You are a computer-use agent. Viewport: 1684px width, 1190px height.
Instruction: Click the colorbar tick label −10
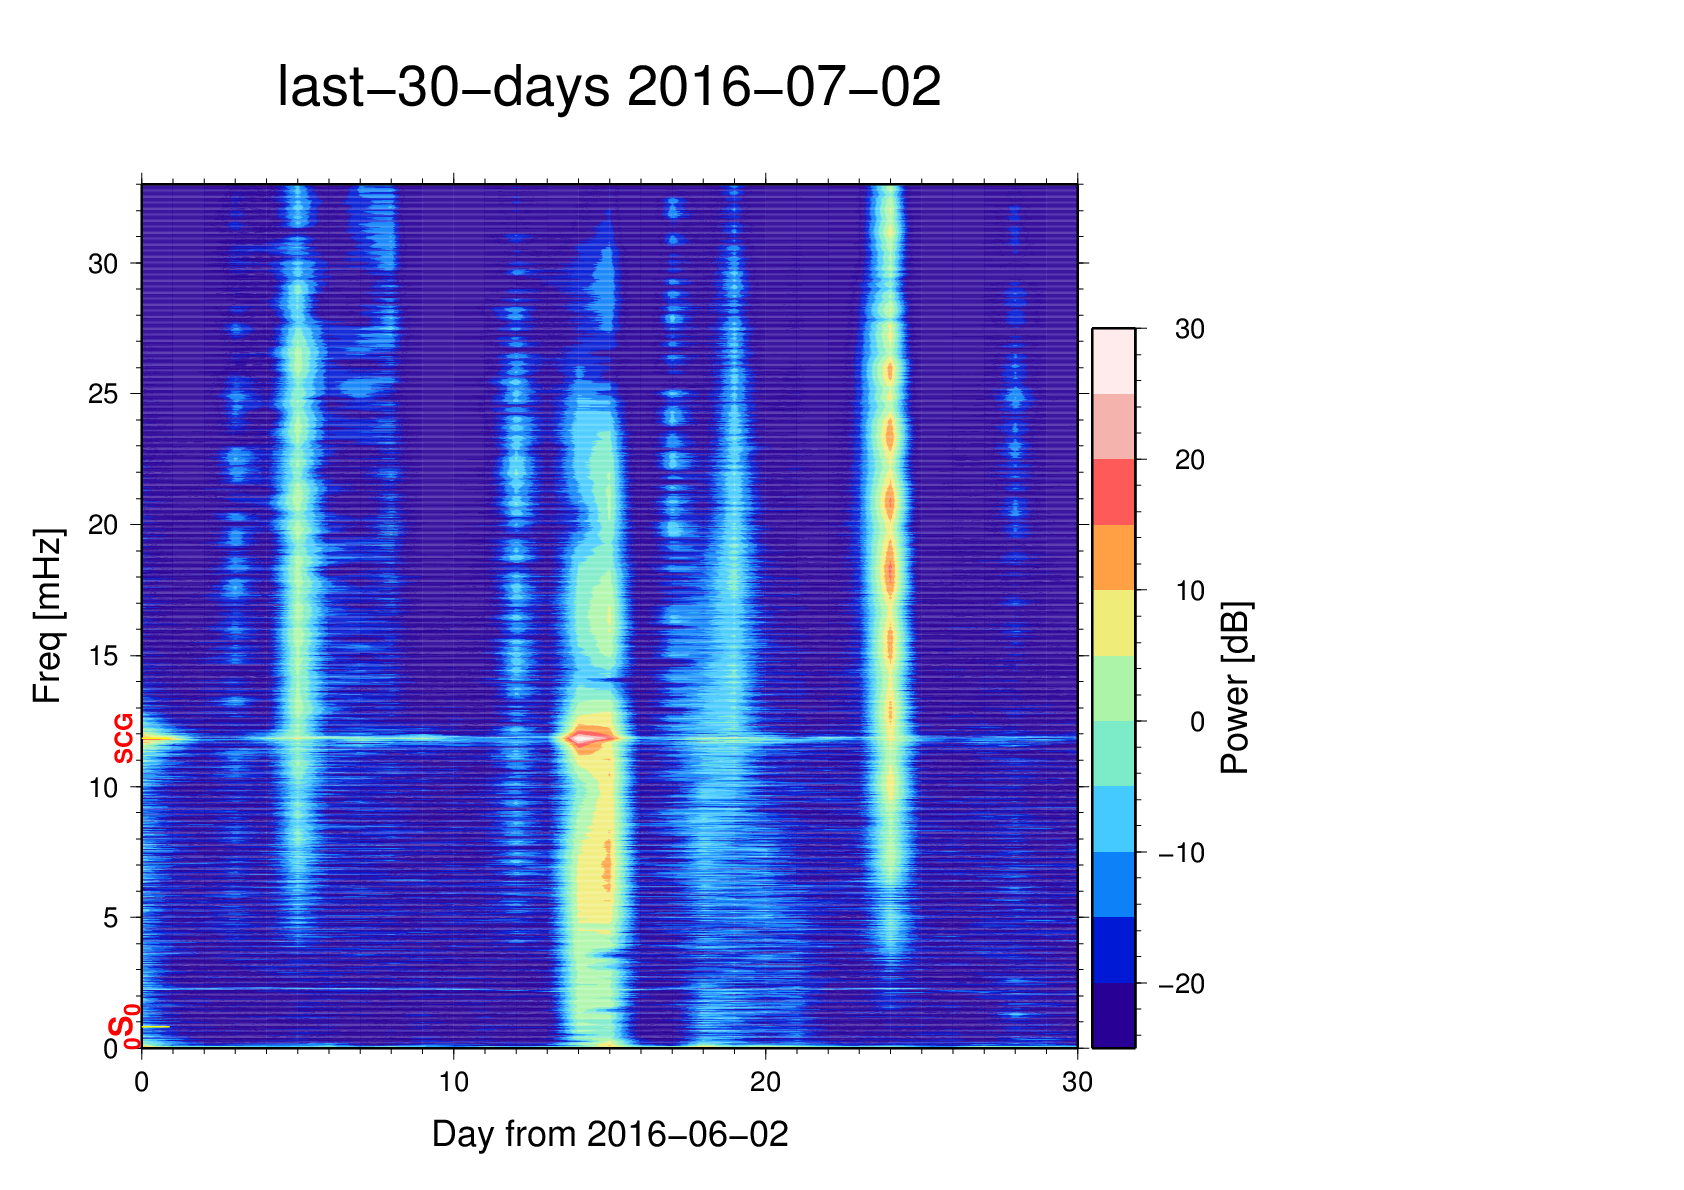coord(1181,853)
